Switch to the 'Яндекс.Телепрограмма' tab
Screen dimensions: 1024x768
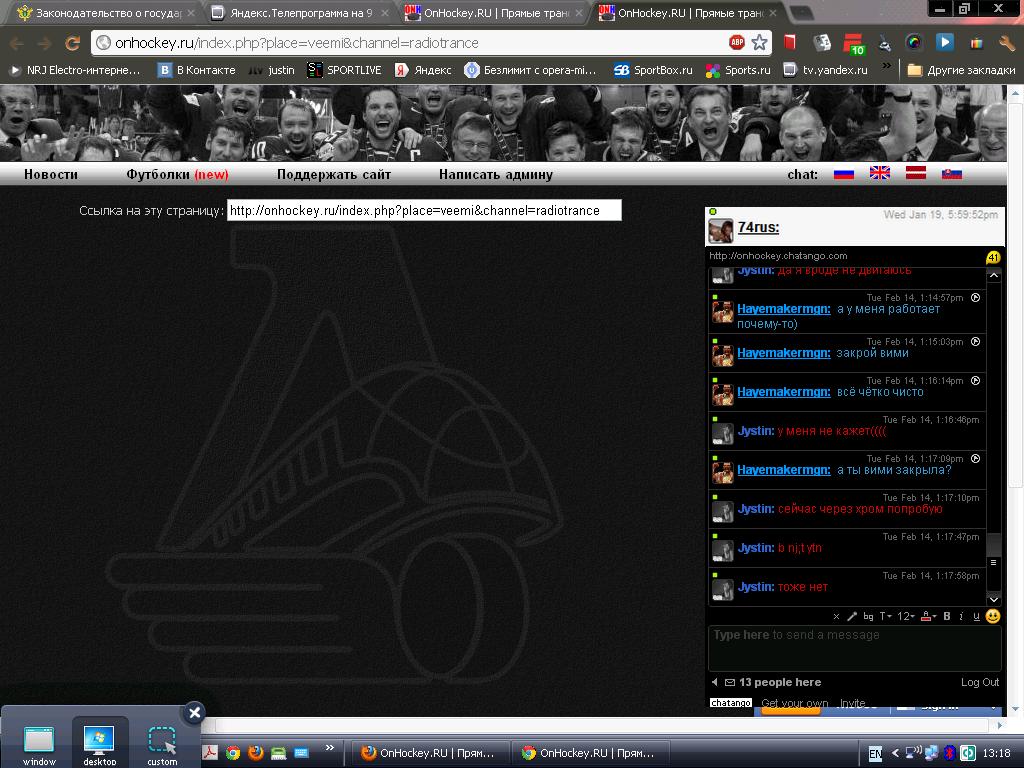click(300, 13)
